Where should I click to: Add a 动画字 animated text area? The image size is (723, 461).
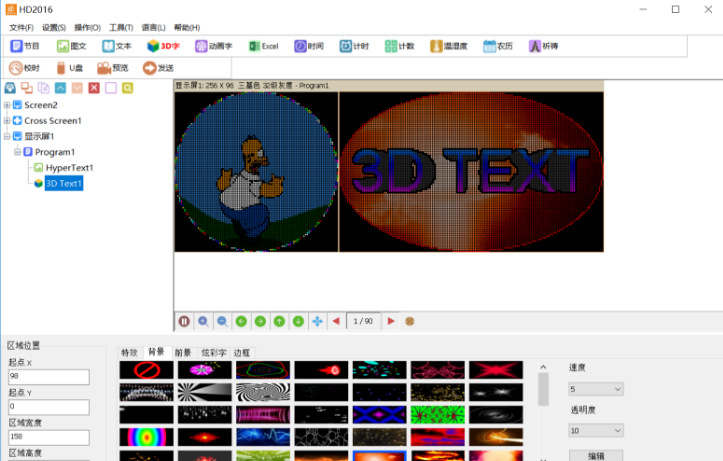tap(213, 46)
